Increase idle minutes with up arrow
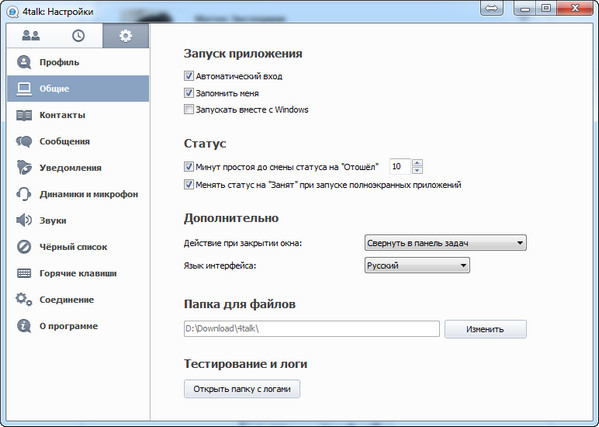This screenshot has height=427, width=599. 417,163
